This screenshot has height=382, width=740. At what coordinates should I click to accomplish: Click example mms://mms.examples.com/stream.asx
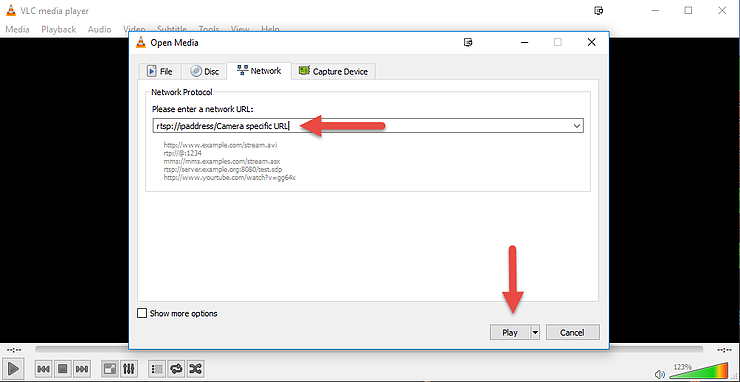pos(222,161)
